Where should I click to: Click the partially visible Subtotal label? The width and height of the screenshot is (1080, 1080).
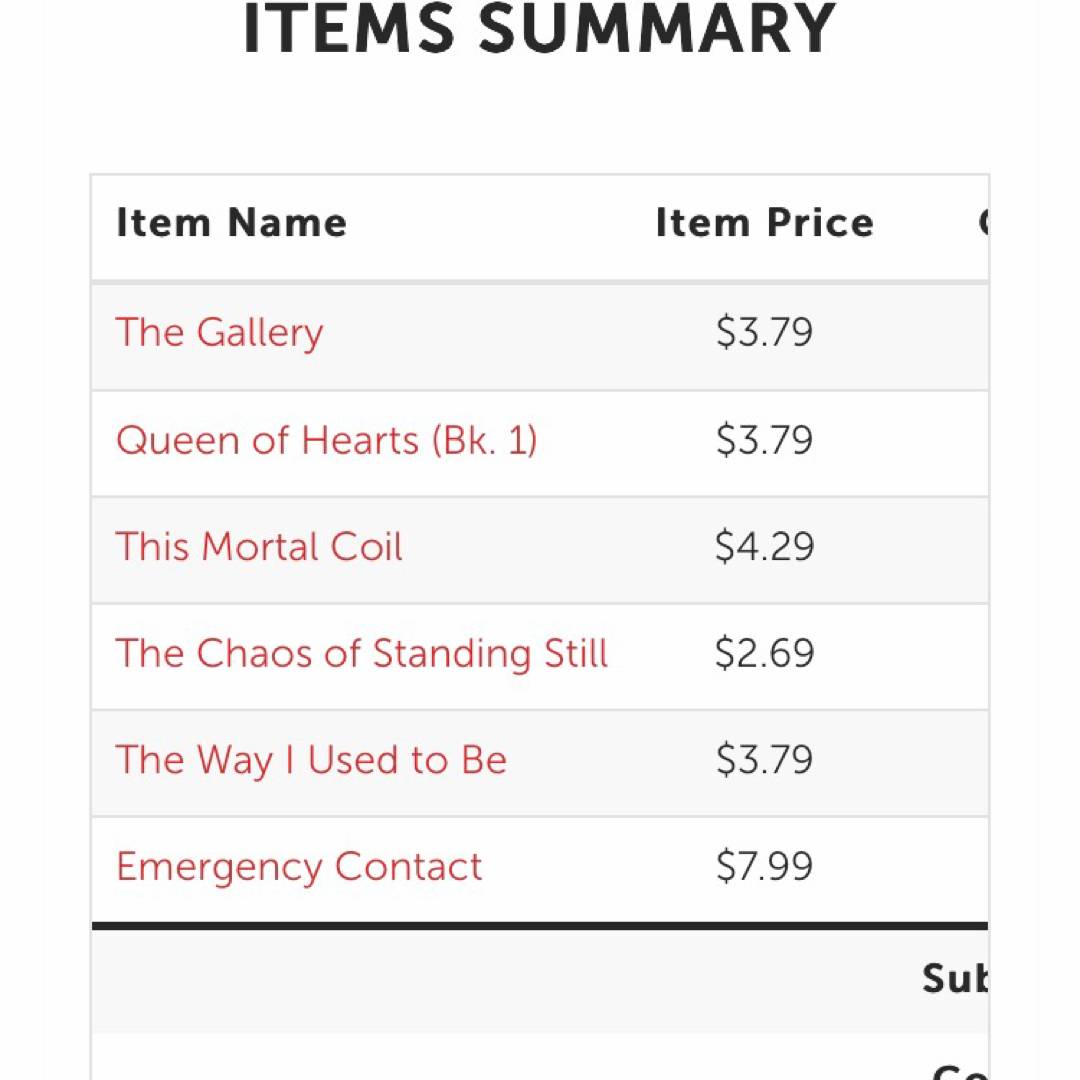[x=954, y=980]
